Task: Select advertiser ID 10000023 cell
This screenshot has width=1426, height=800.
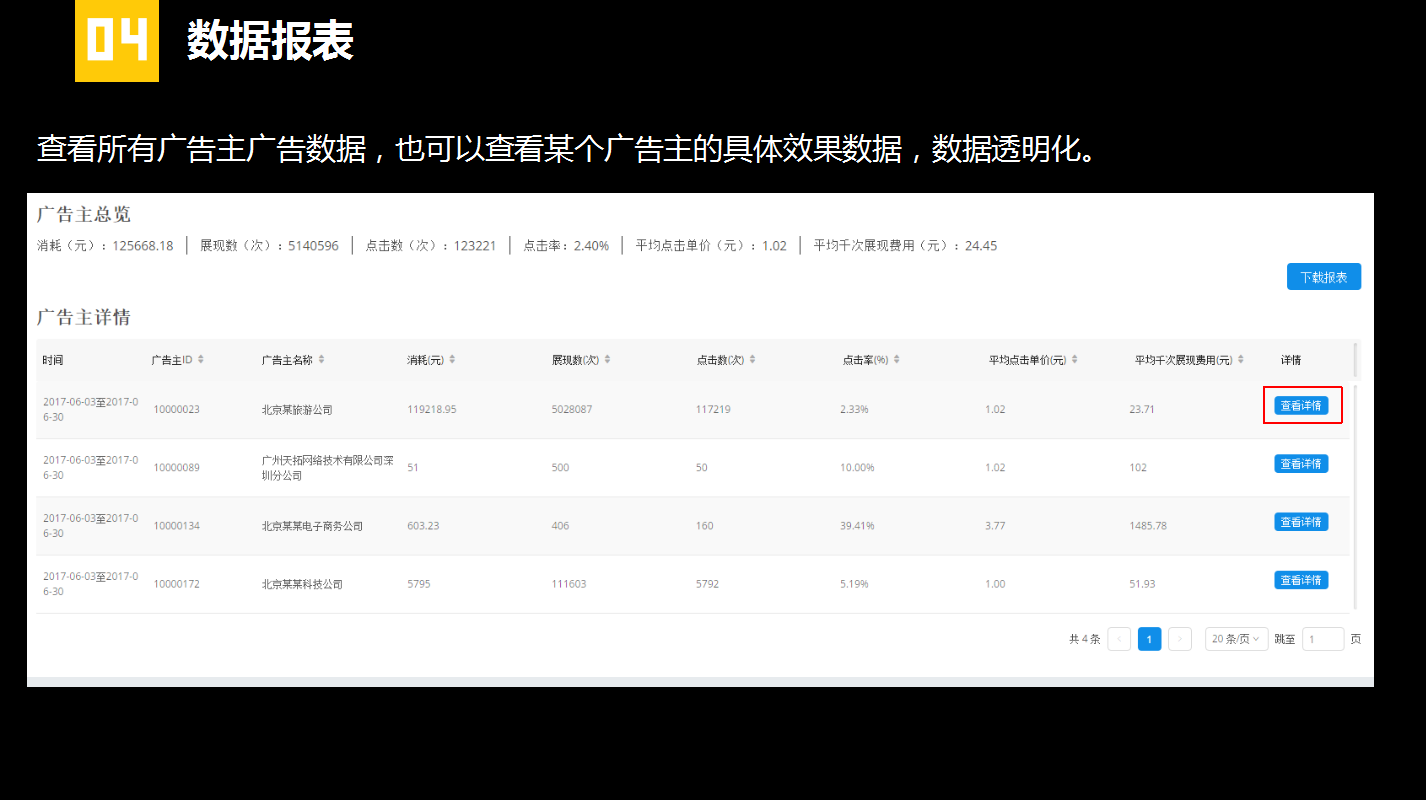Action: coord(177,409)
